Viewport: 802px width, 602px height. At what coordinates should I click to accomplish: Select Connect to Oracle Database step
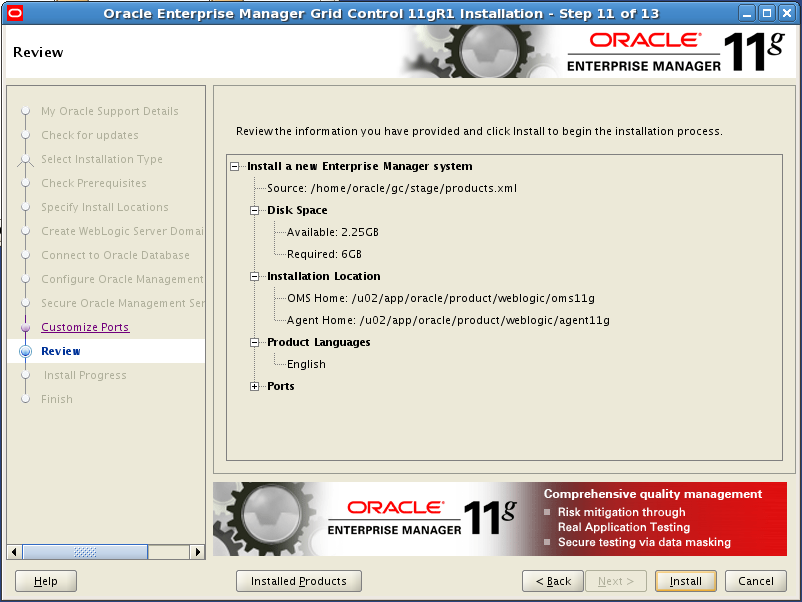coord(115,255)
